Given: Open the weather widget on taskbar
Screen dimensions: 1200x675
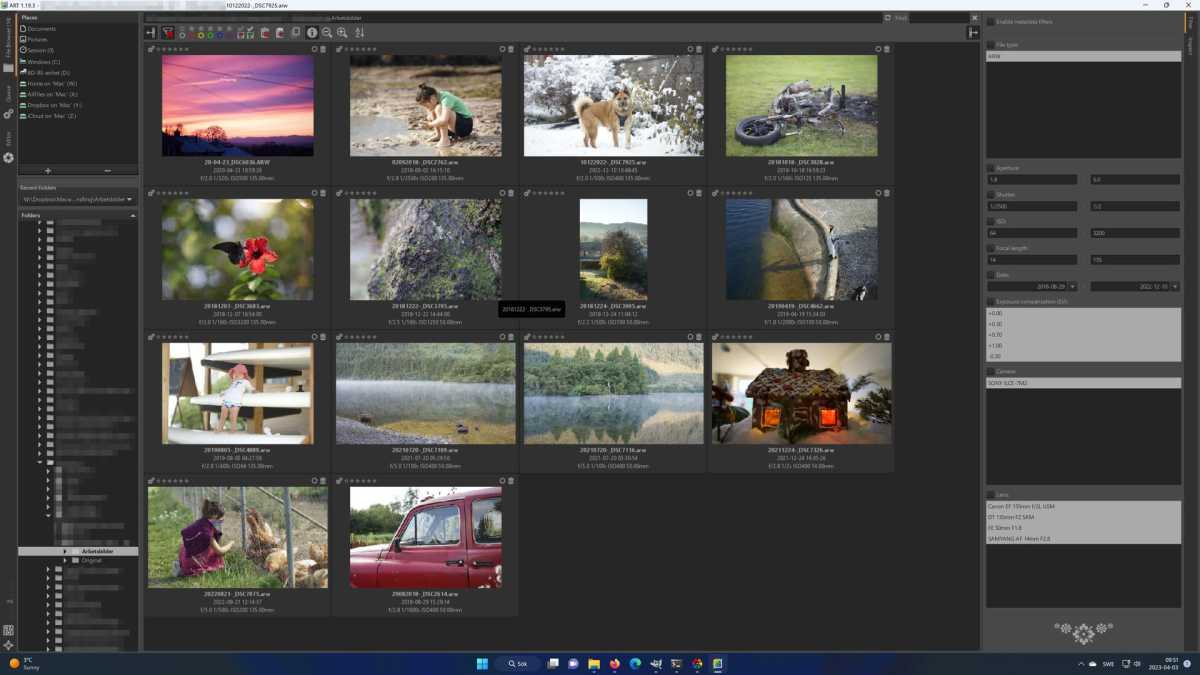Looking at the screenshot, I should tap(22, 663).
